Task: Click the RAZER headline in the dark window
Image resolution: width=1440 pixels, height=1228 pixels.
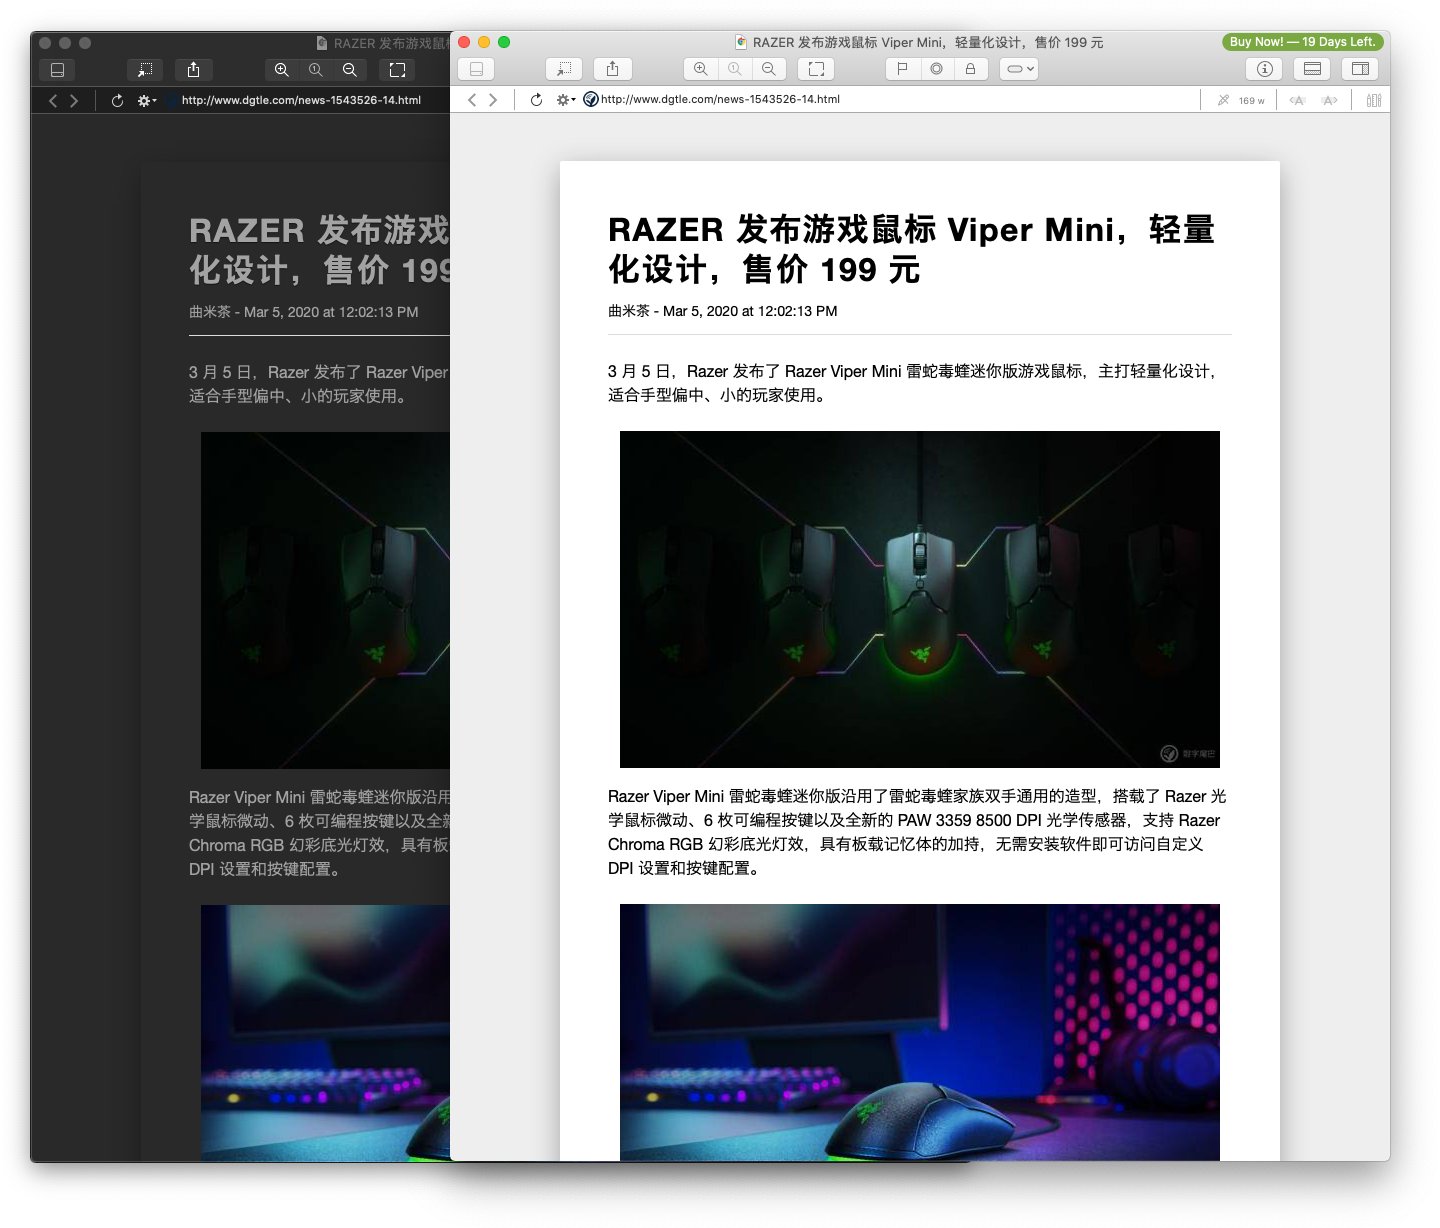Action: [320, 250]
